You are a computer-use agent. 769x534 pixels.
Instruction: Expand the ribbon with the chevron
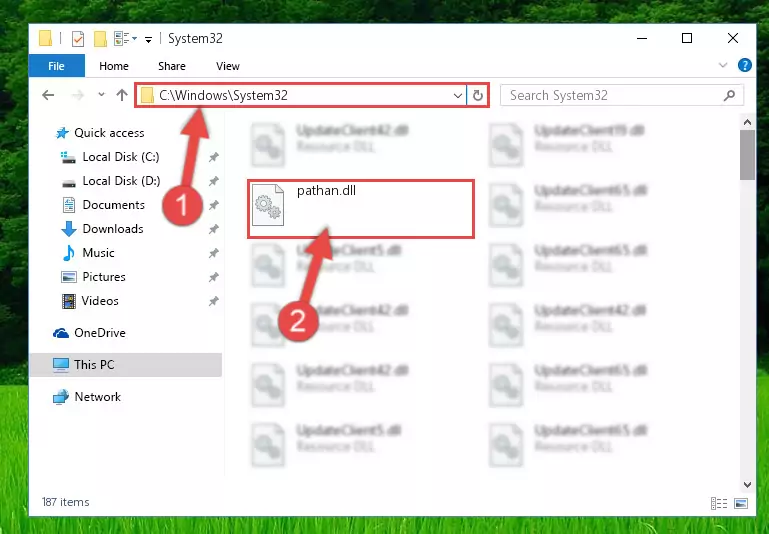723,65
